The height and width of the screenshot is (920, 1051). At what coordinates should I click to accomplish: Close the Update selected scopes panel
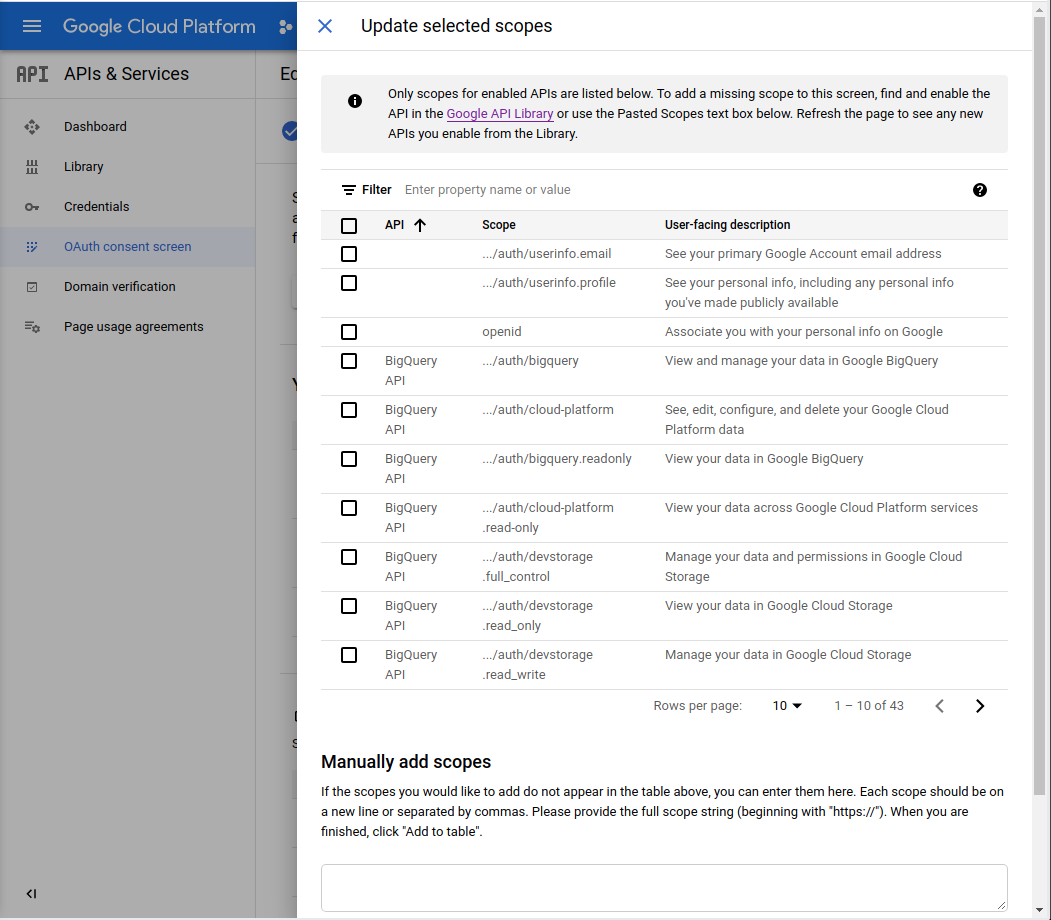pyautogui.click(x=325, y=26)
